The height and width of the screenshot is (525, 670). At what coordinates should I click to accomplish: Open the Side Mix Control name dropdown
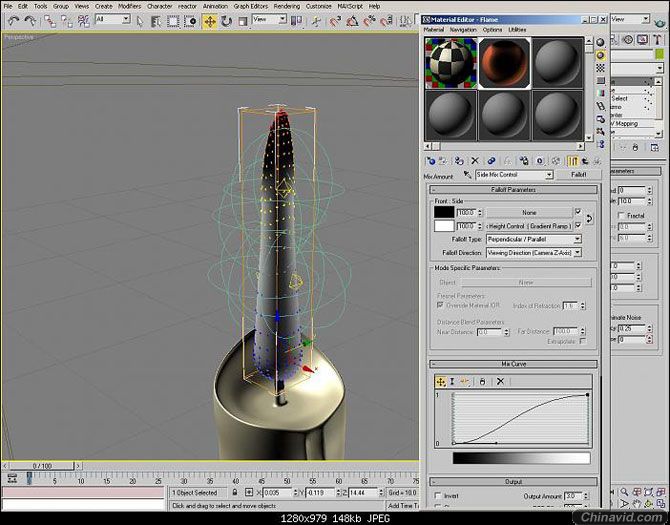click(x=514, y=175)
